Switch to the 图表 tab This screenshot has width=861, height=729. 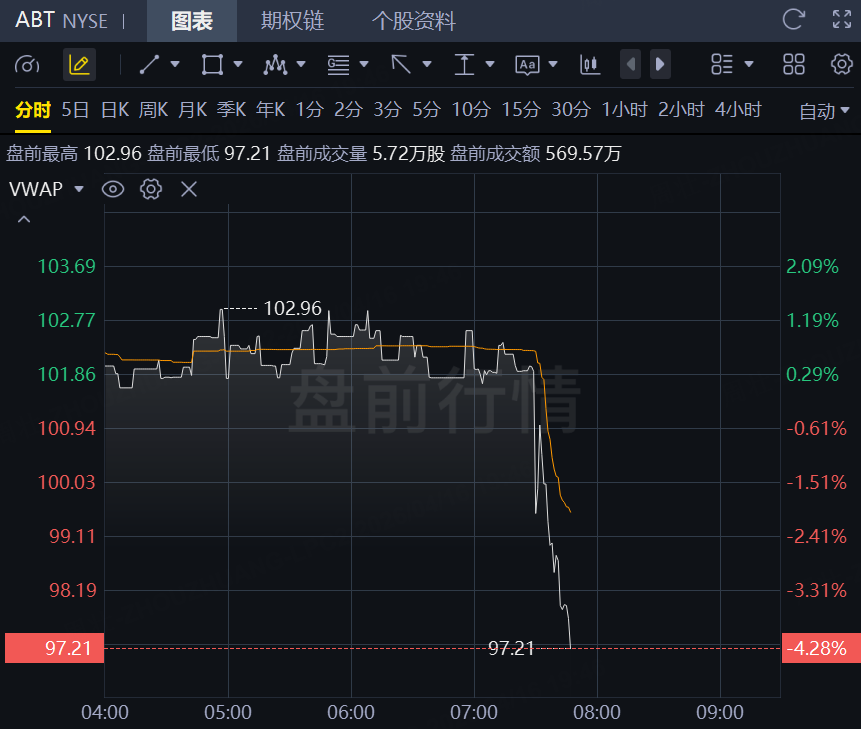[x=192, y=21]
